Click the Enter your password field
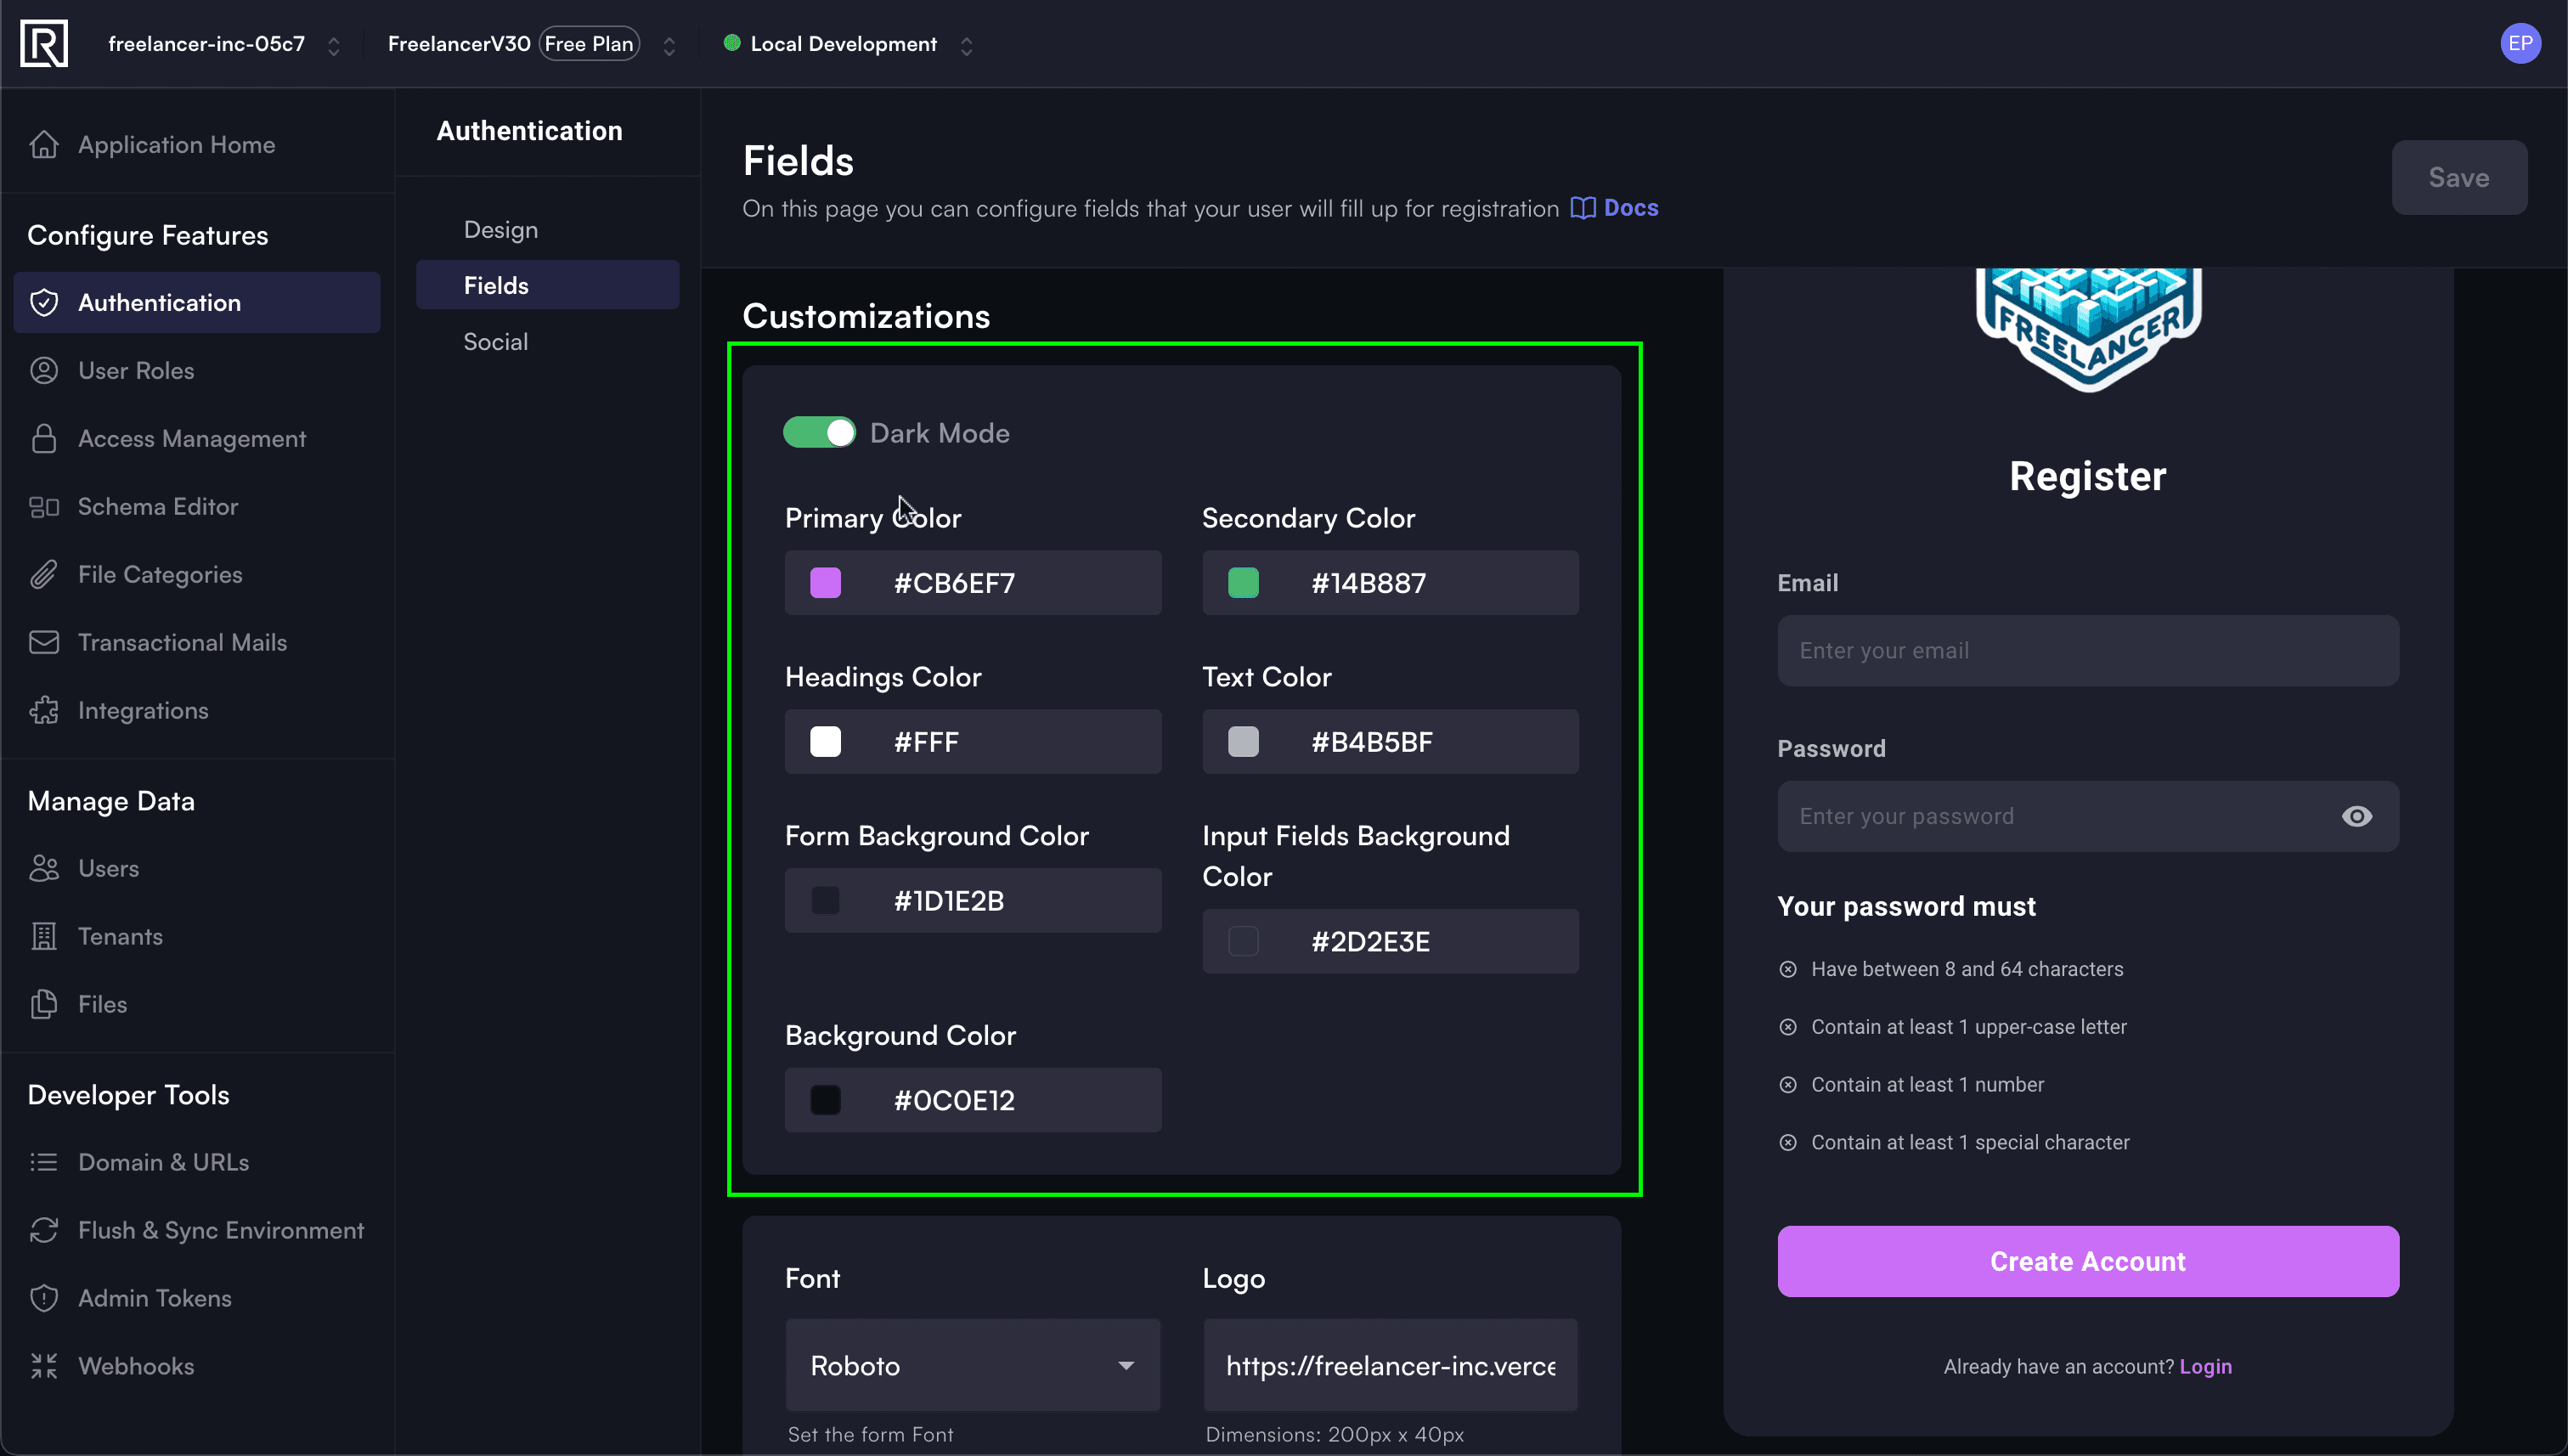This screenshot has height=1456, width=2568. pos(2088,817)
